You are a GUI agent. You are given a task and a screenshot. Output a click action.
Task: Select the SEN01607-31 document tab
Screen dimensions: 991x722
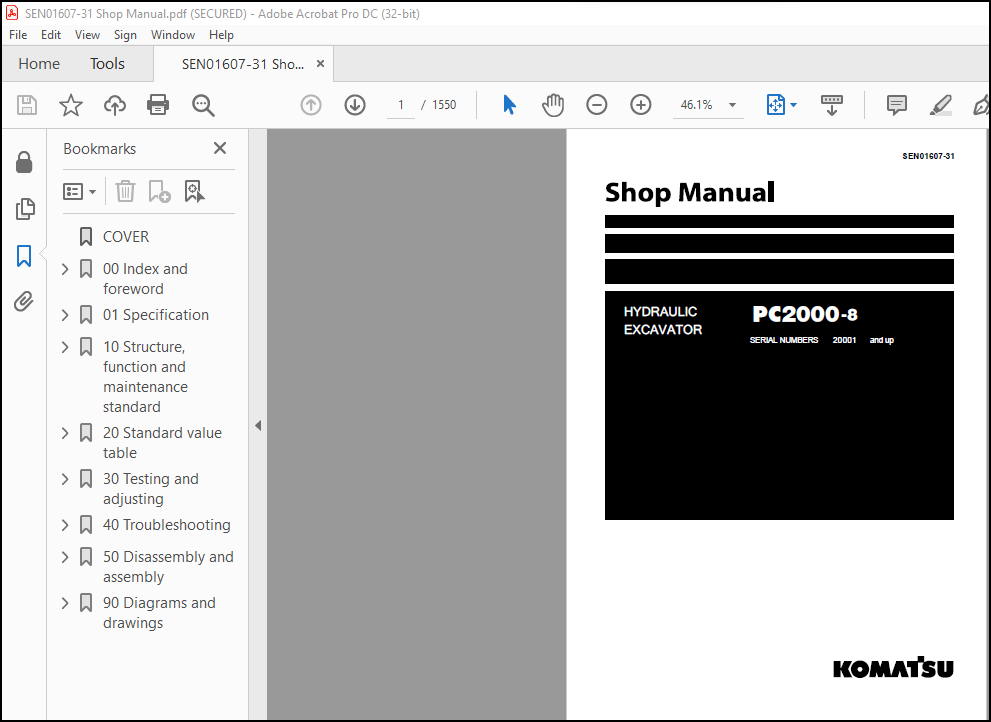click(243, 64)
